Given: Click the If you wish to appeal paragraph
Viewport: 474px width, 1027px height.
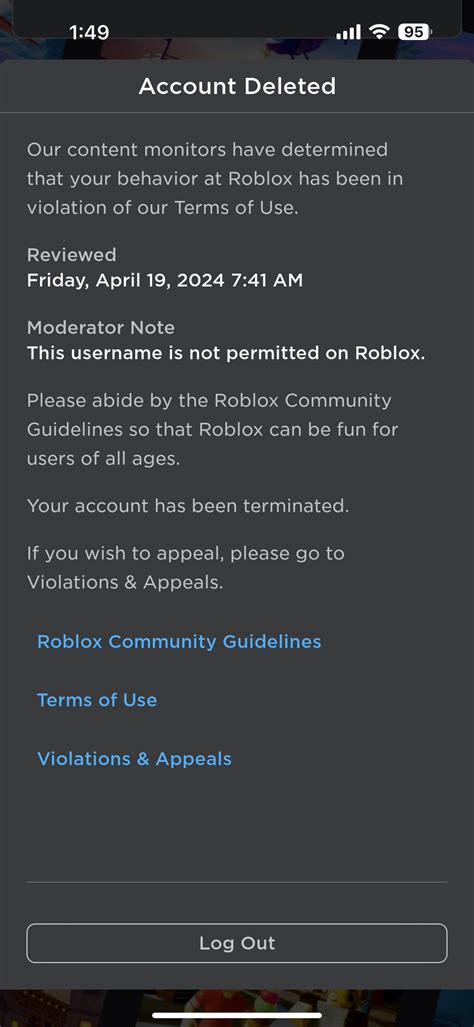Looking at the screenshot, I should coord(185,567).
